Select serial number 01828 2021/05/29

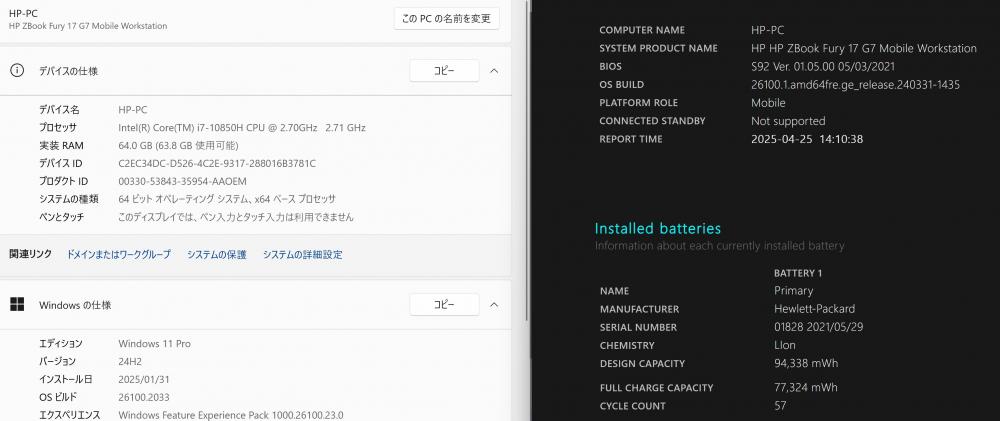click(819, 327)
